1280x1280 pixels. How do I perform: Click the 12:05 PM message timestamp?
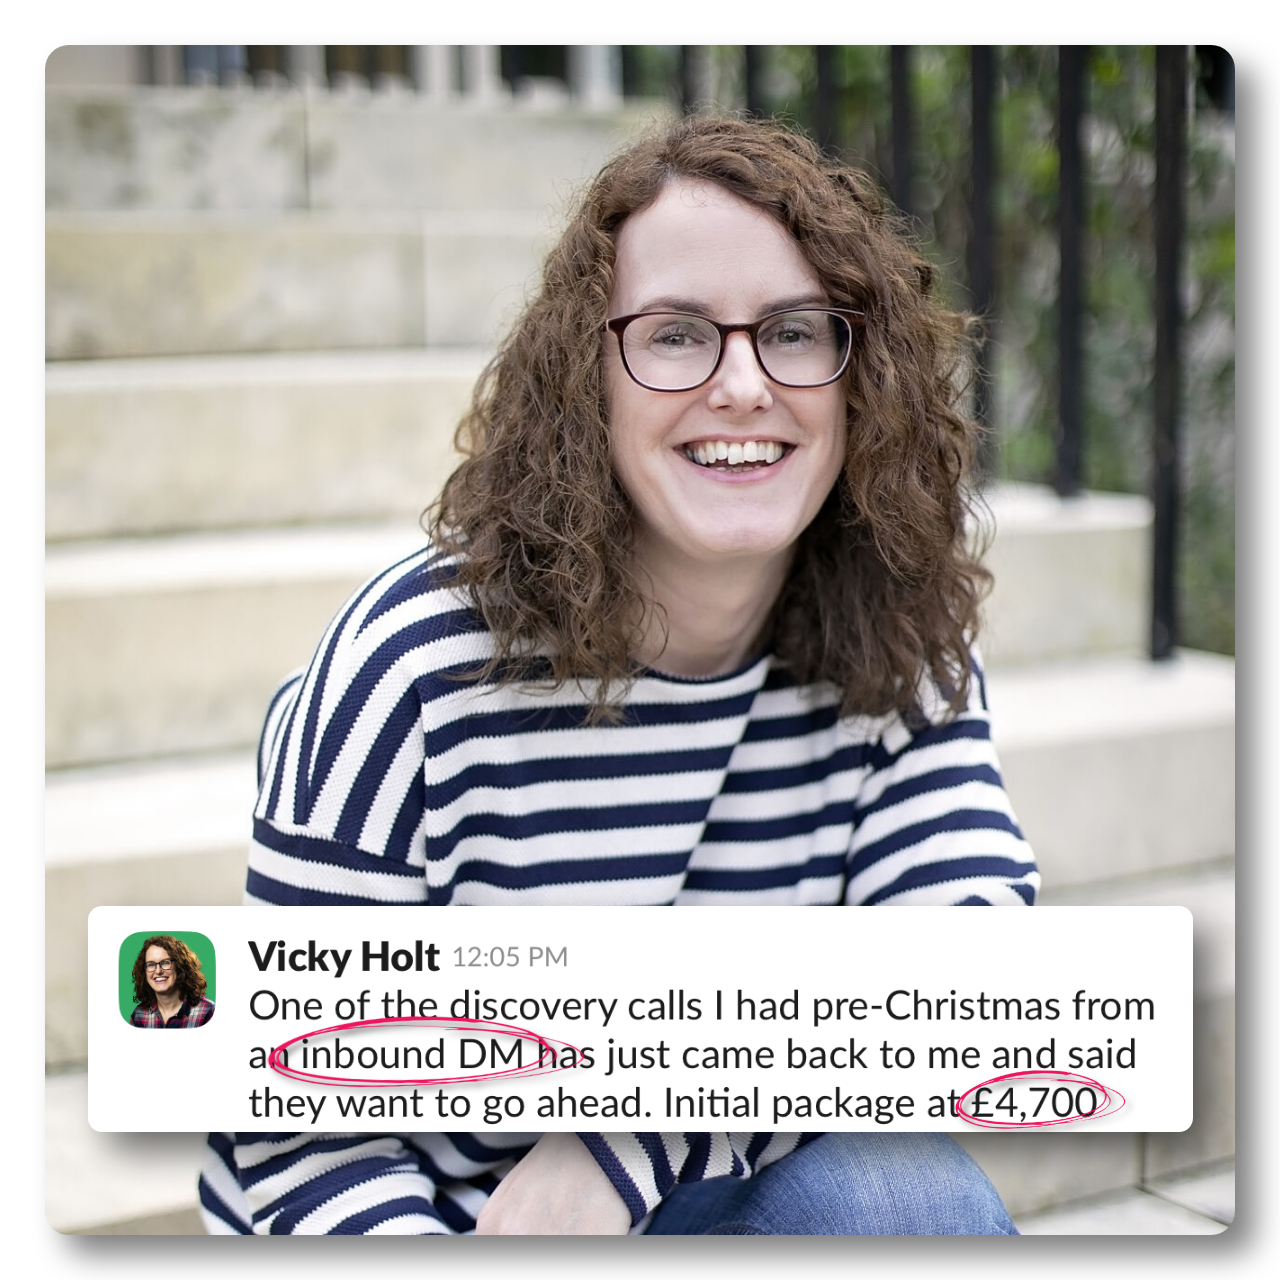(509, 958)
